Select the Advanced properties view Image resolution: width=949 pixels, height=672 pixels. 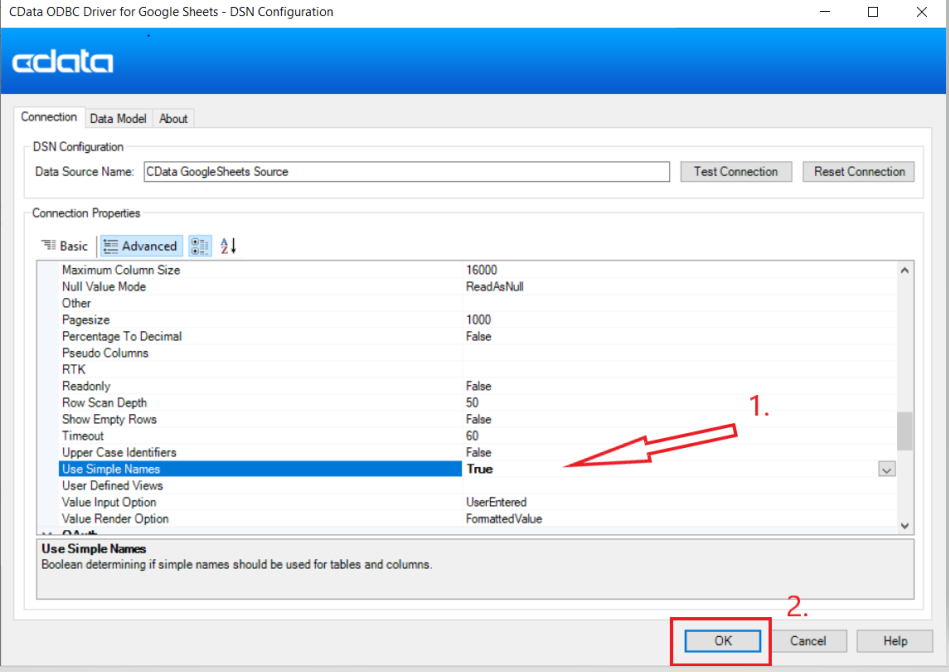(x=141, y=246)
